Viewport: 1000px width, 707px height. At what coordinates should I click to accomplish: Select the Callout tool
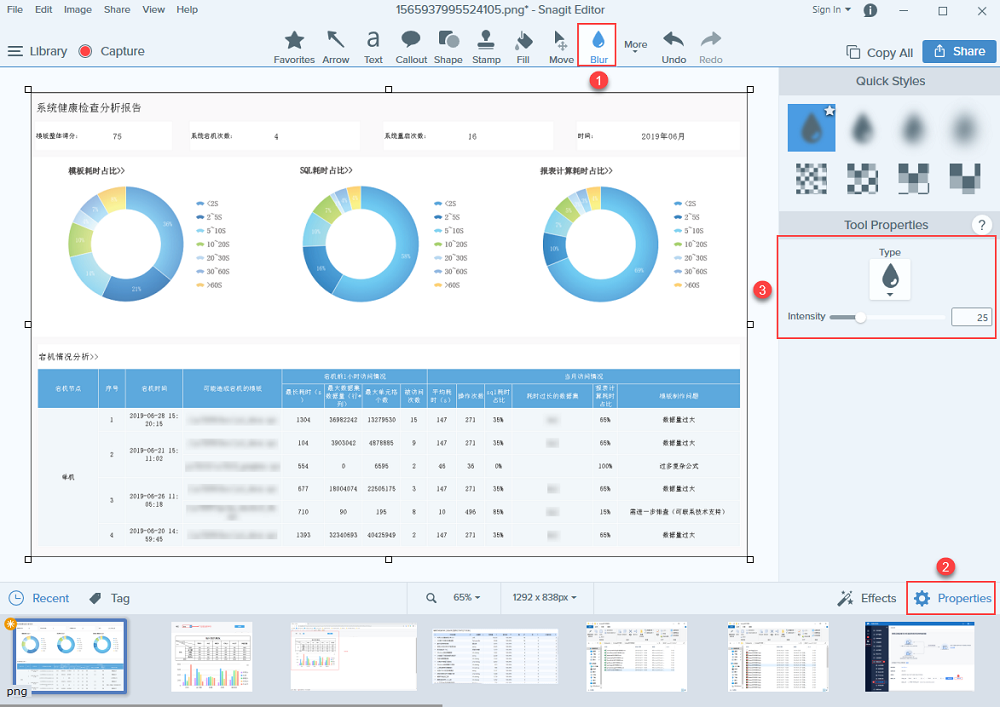411,46
